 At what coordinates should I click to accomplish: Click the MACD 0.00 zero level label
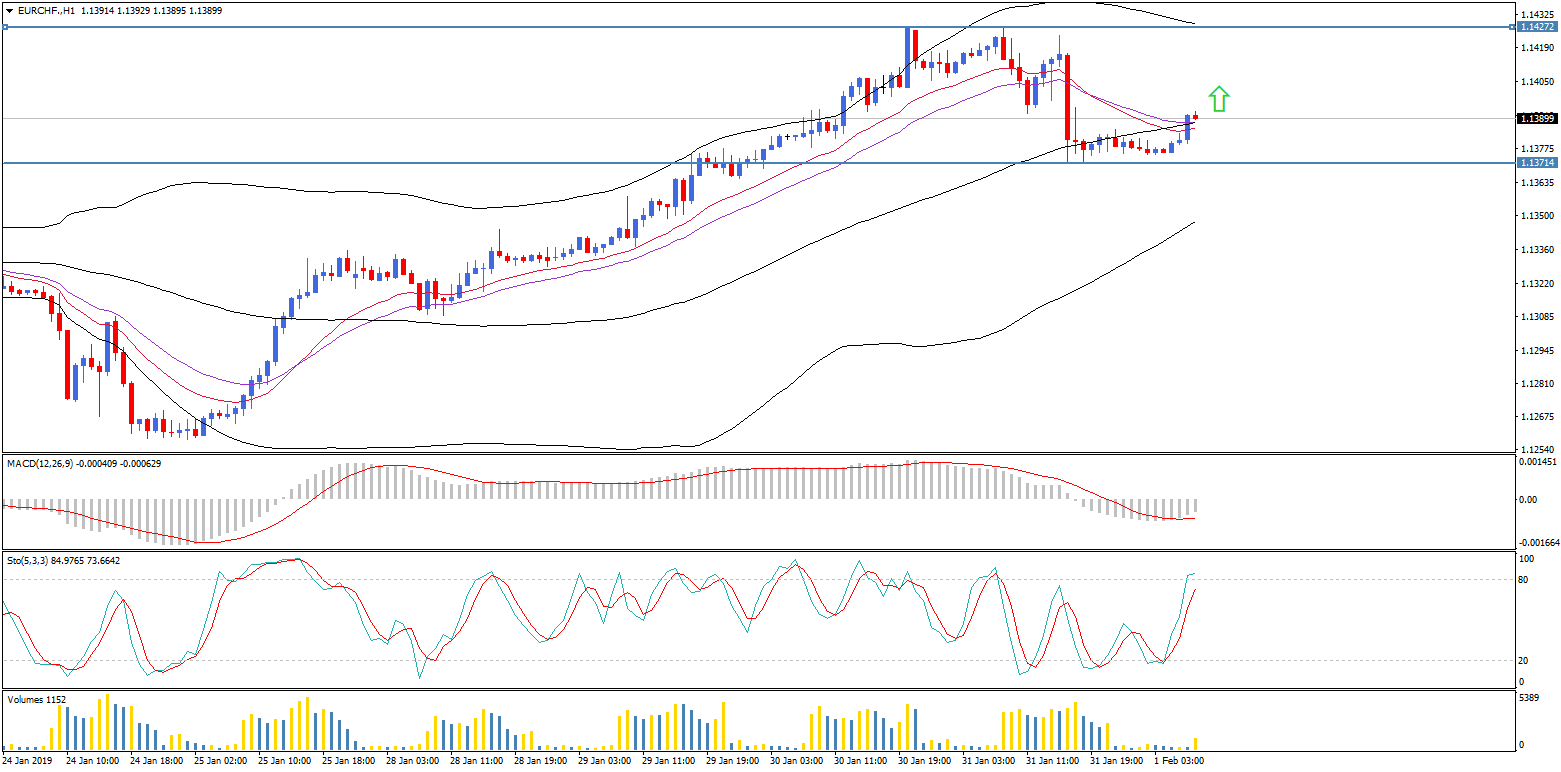tap(1528, 499)
